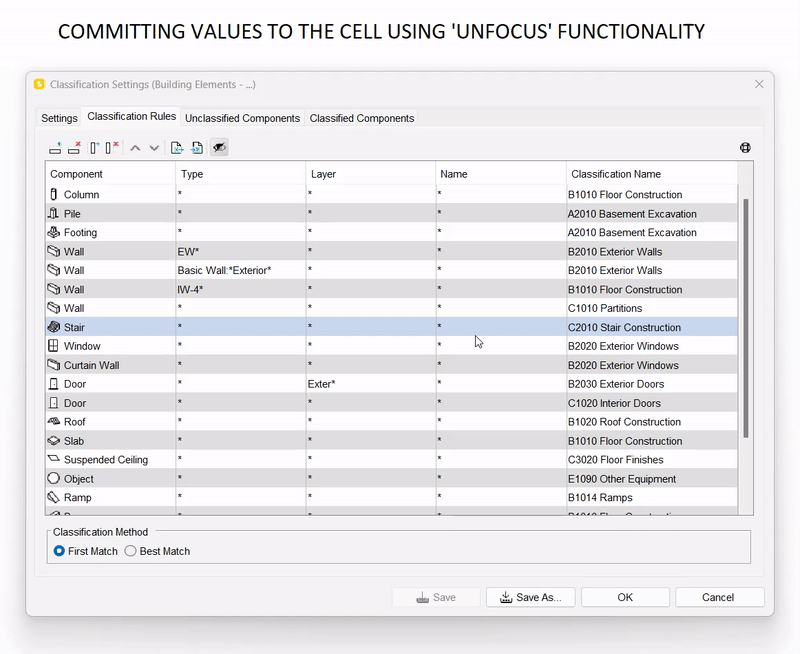Viewport: 800px width, 654px height.
Task: Select the Slab row's B1010 Floor Construction cell
Action: click(652, 441)
